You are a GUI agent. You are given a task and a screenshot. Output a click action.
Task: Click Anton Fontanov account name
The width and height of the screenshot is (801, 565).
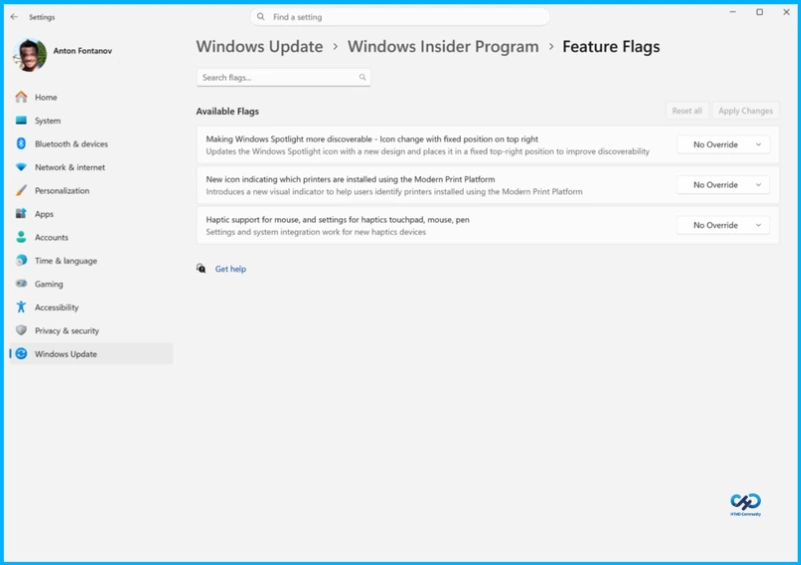point(82,51)
